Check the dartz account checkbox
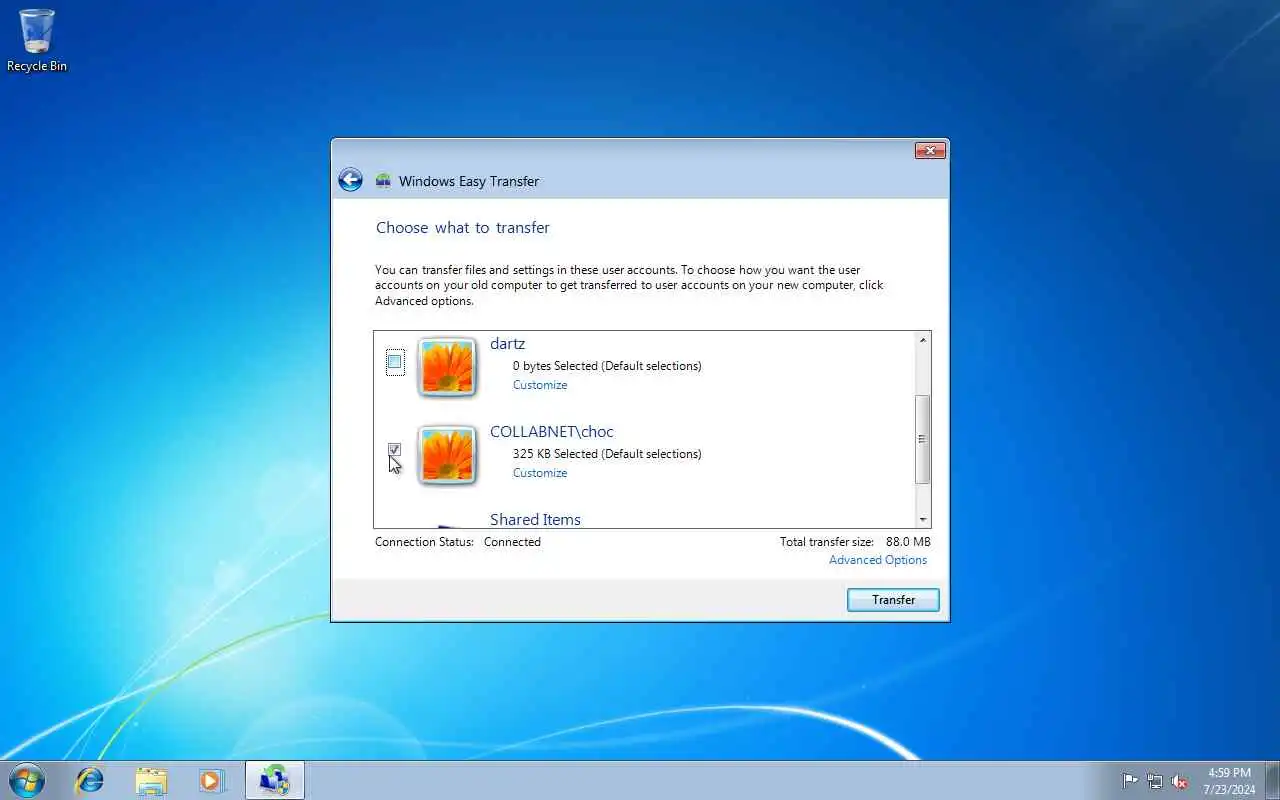1280x800 pixels. coord(395,362)
